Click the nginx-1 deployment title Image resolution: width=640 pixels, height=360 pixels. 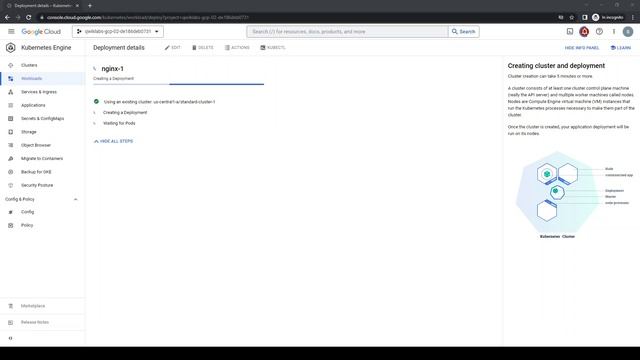(113, 69)
